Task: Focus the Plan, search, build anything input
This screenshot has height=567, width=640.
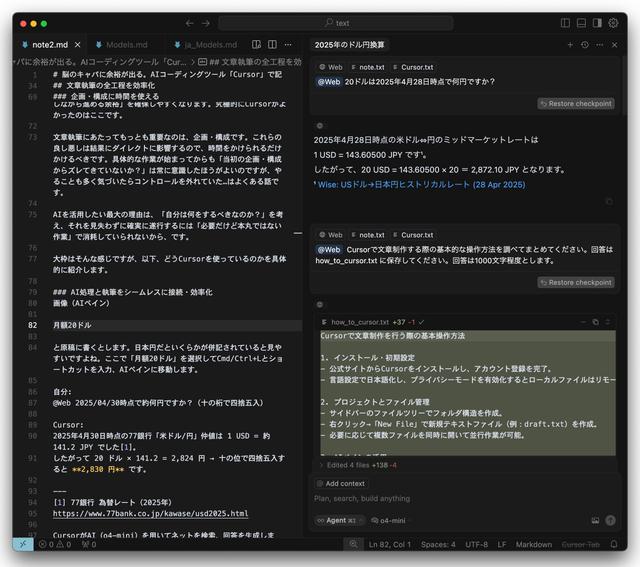Action: click(464, 498)
